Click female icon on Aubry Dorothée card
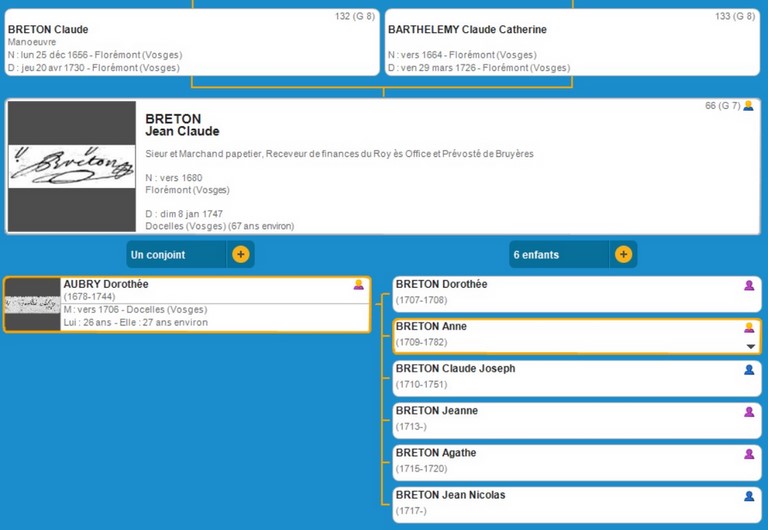 [359, 285]
